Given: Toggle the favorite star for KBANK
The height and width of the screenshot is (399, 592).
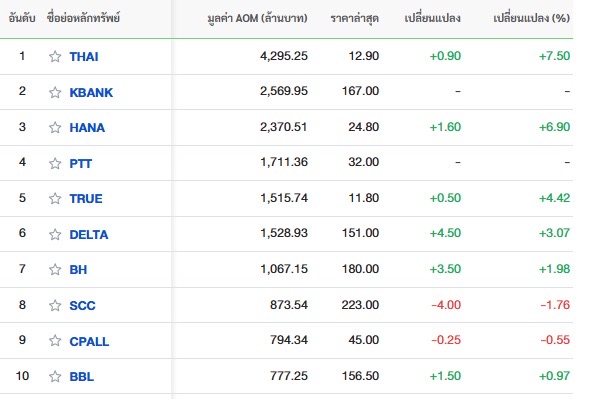Looking at the screenshot, I should tap(55, 92).
